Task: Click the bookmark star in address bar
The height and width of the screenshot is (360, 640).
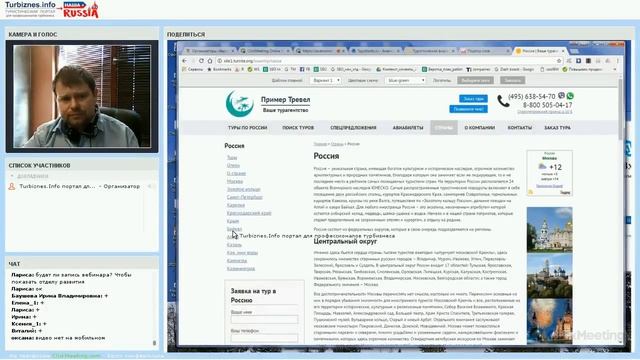Action: click(559, 61)
